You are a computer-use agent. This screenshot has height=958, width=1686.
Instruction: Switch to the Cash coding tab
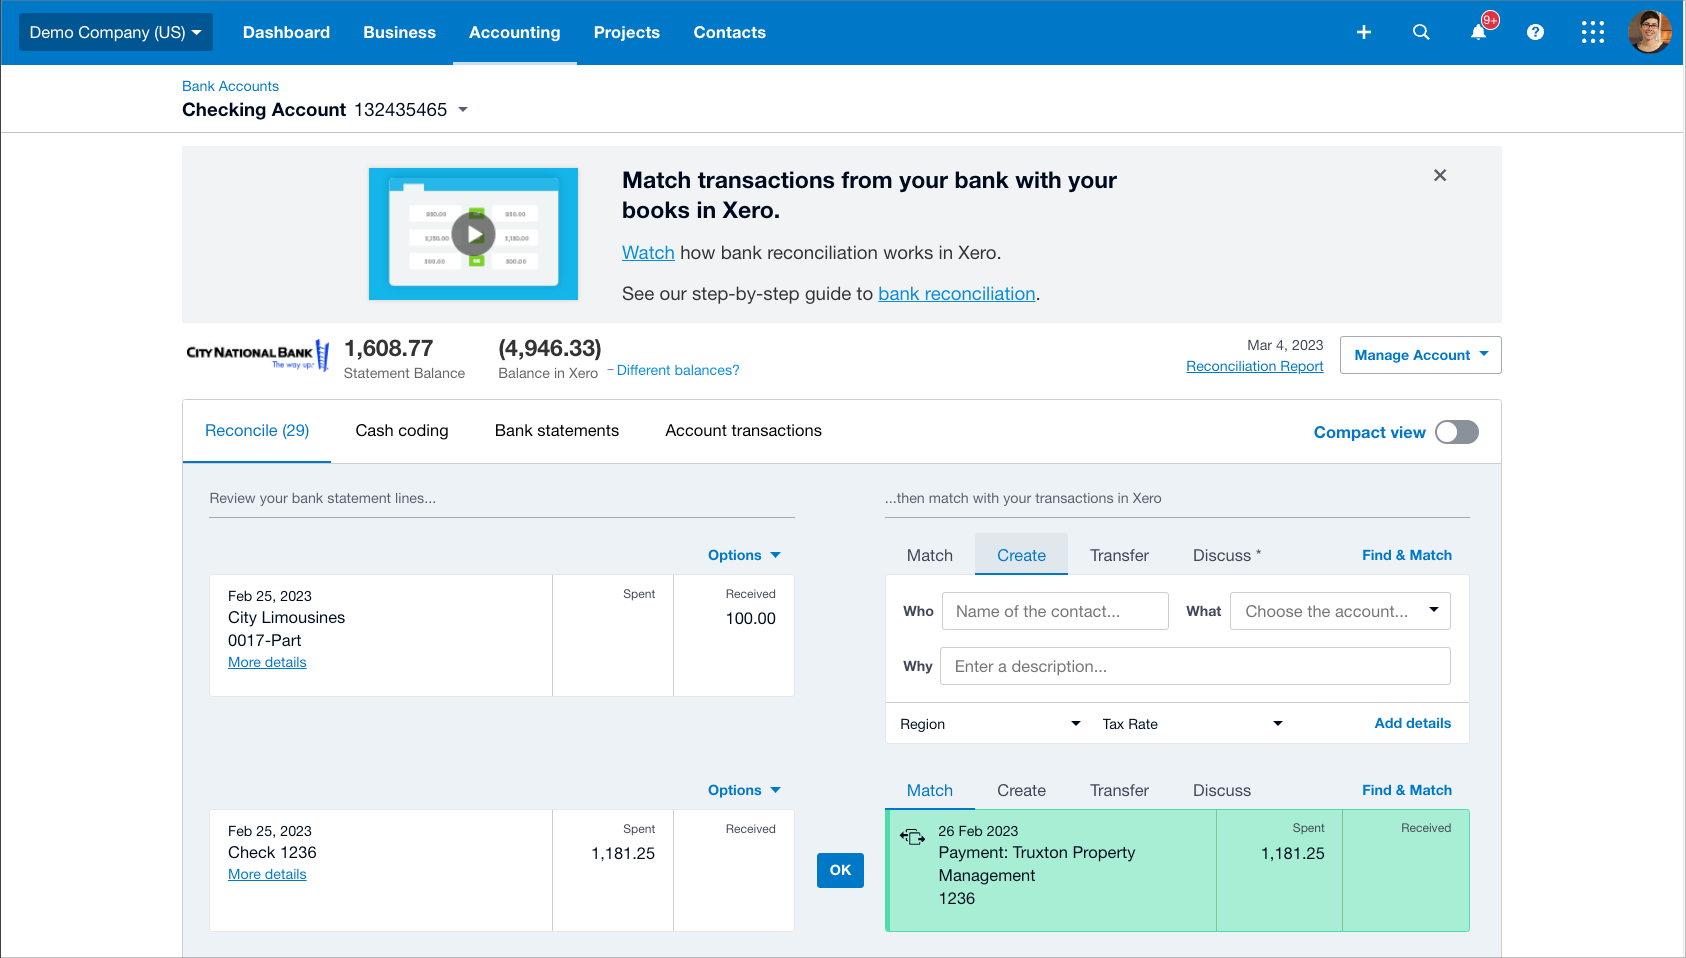coord(401,430)
